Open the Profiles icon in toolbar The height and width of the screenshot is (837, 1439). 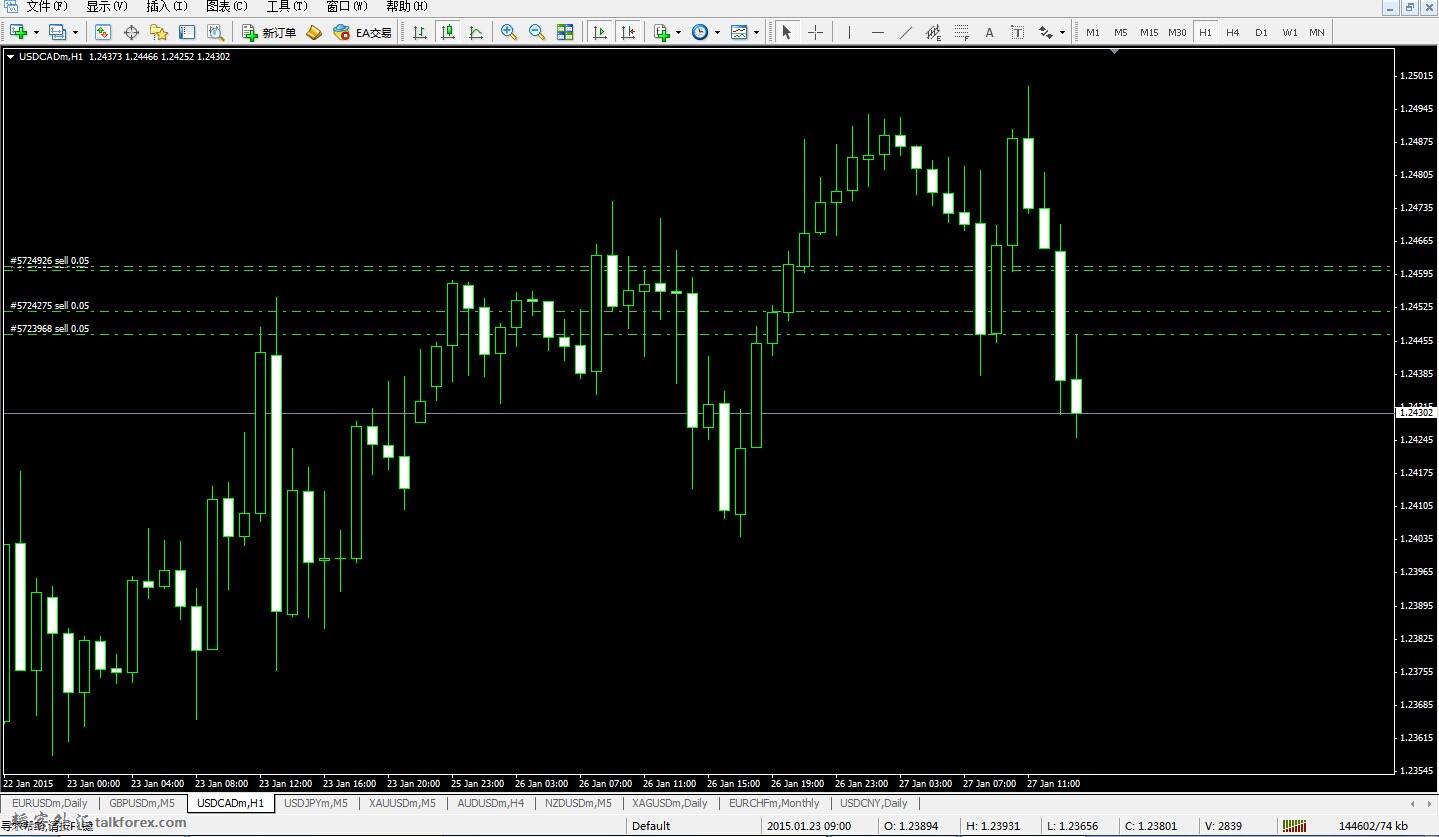tap(57, 32)
